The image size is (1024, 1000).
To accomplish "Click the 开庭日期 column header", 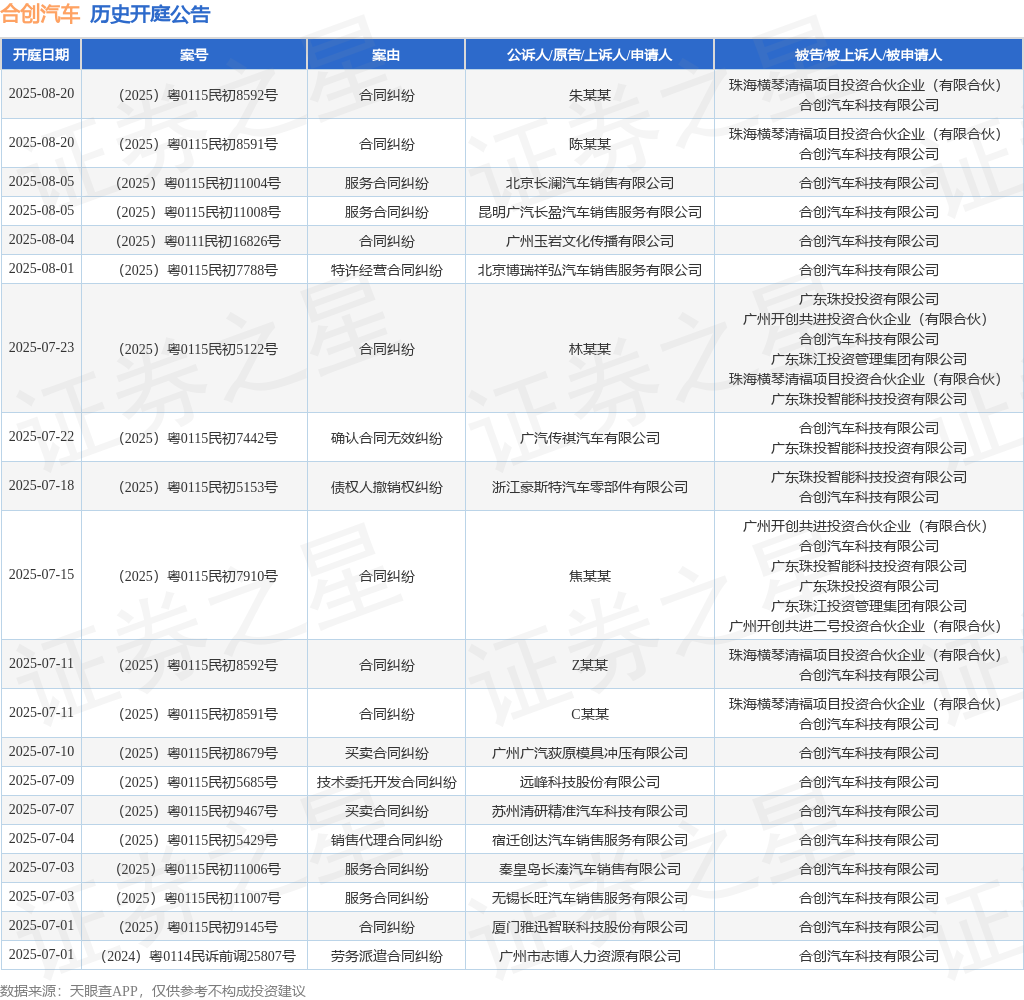I will click(41, 55).
